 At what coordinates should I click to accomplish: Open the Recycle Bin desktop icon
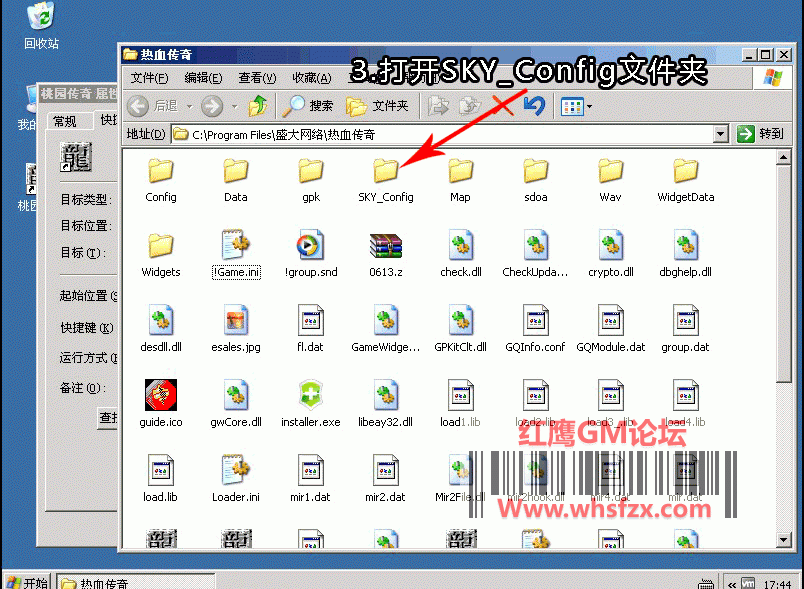coord(42,26)
